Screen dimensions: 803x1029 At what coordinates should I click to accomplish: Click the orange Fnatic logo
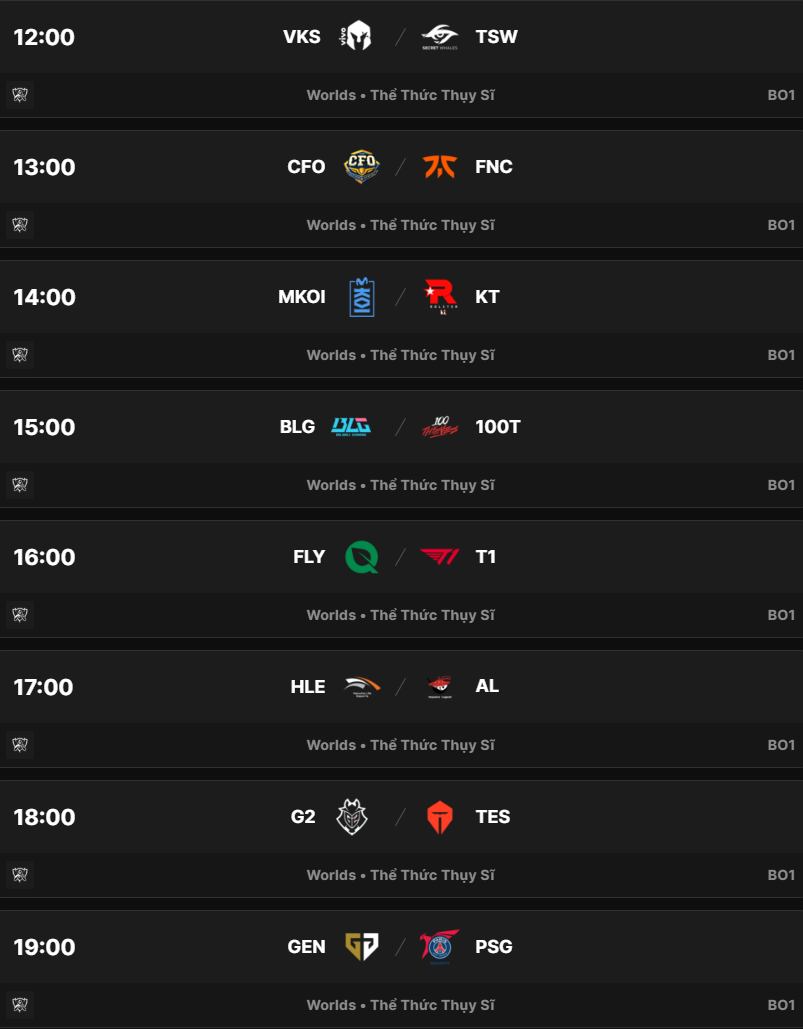pyautogui.click(x=439, y=167)
